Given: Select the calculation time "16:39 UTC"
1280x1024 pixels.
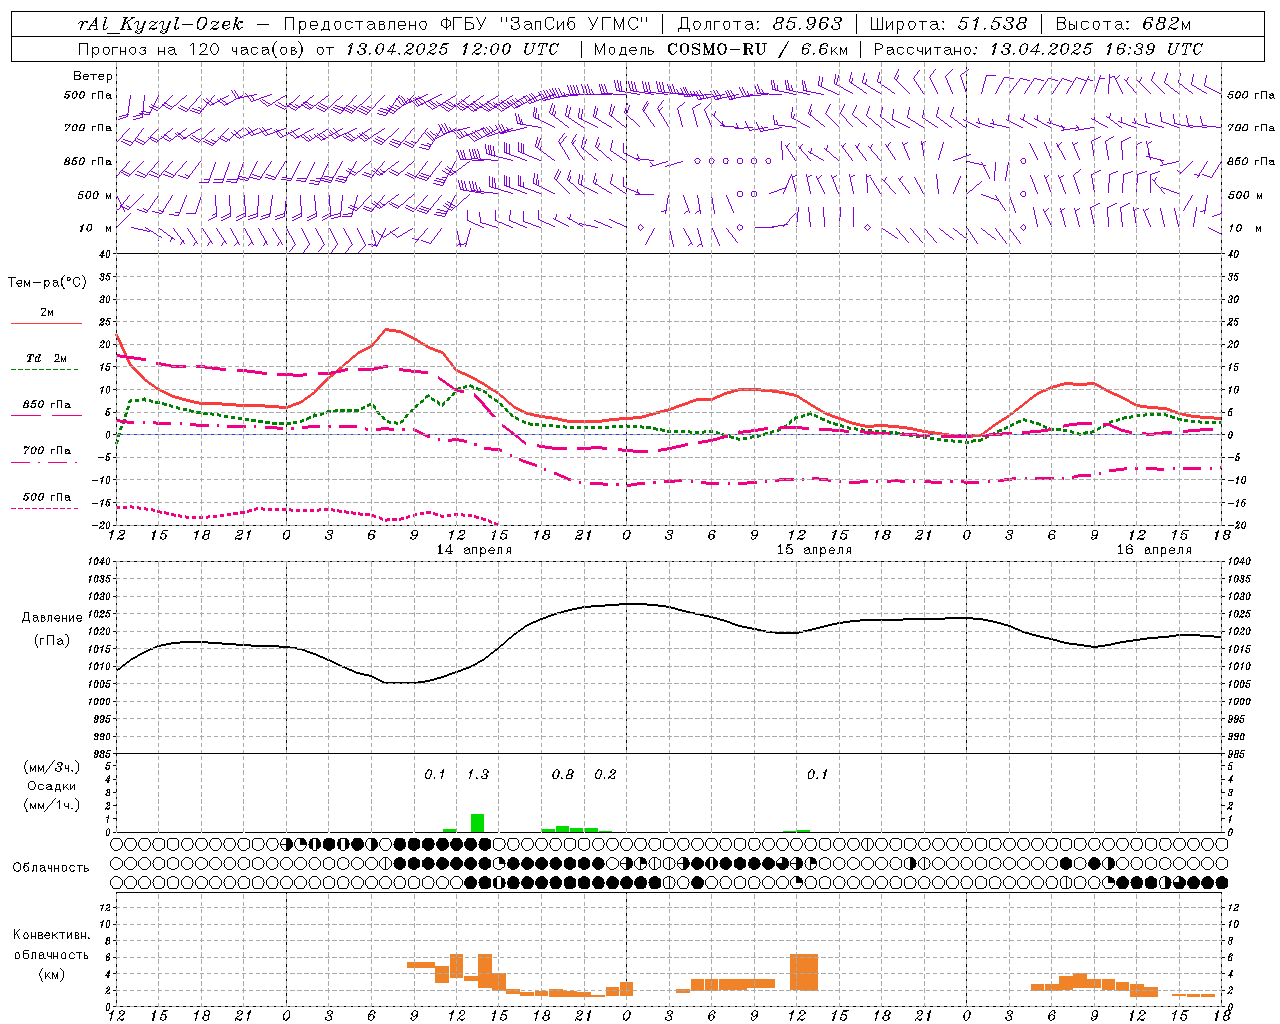Looking at the screenshot, I should pyautogui.click(x=1153, y=49).
